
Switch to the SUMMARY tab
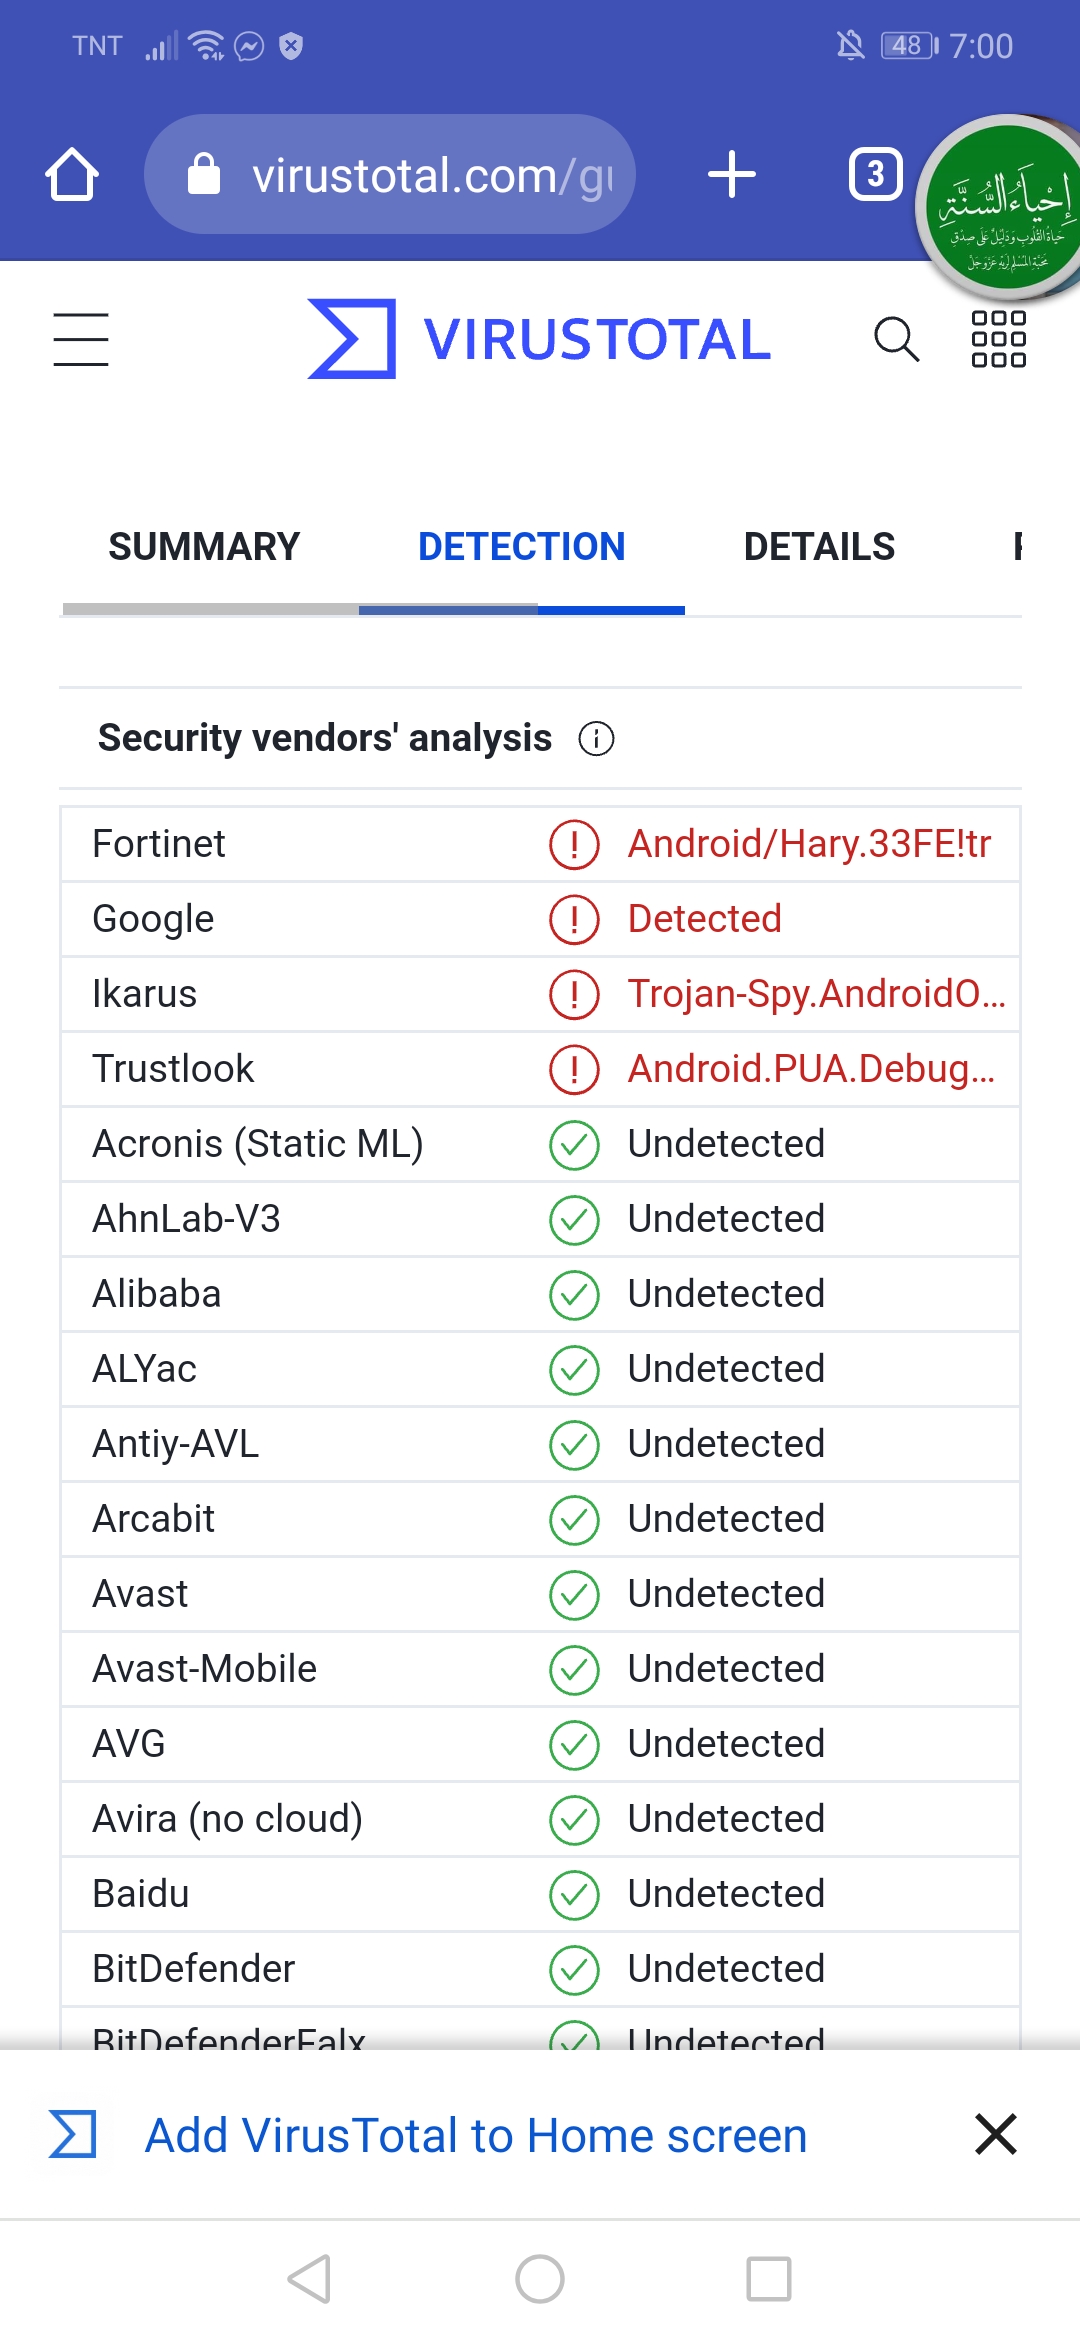(x=204, y=547)
